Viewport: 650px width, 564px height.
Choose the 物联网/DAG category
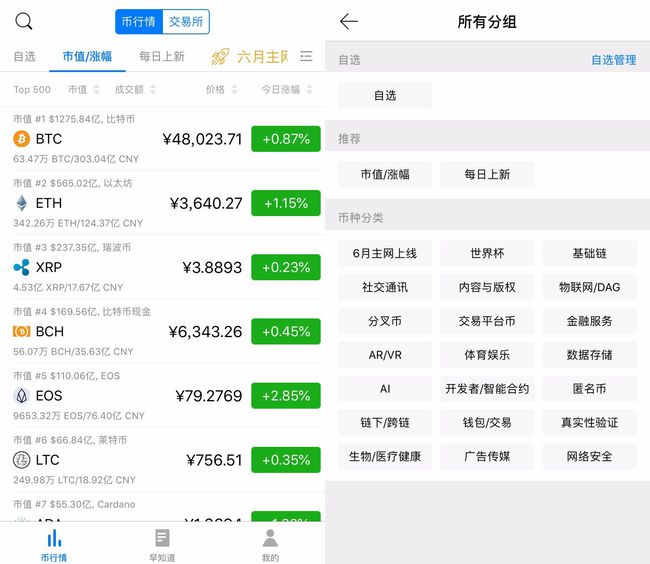(x=589, y=287)
